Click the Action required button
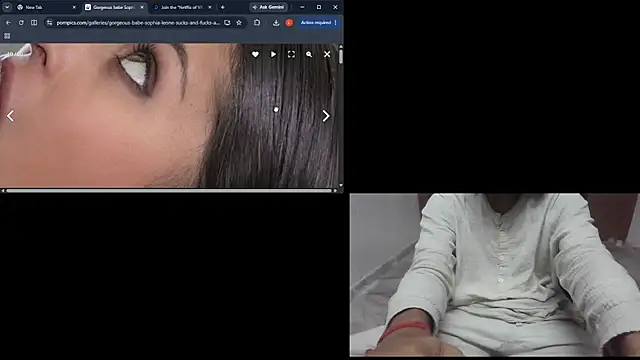Viewport: 640px width, 360px height. pos(318,22)
